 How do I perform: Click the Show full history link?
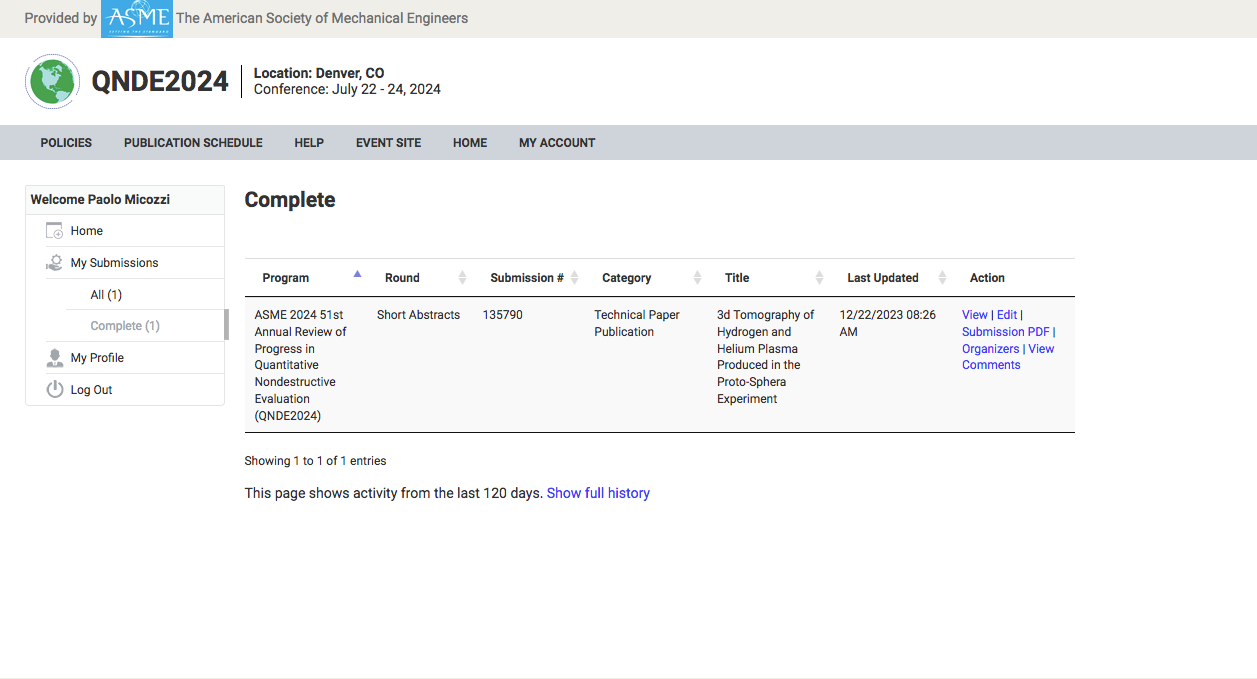[x=598, y=493]
